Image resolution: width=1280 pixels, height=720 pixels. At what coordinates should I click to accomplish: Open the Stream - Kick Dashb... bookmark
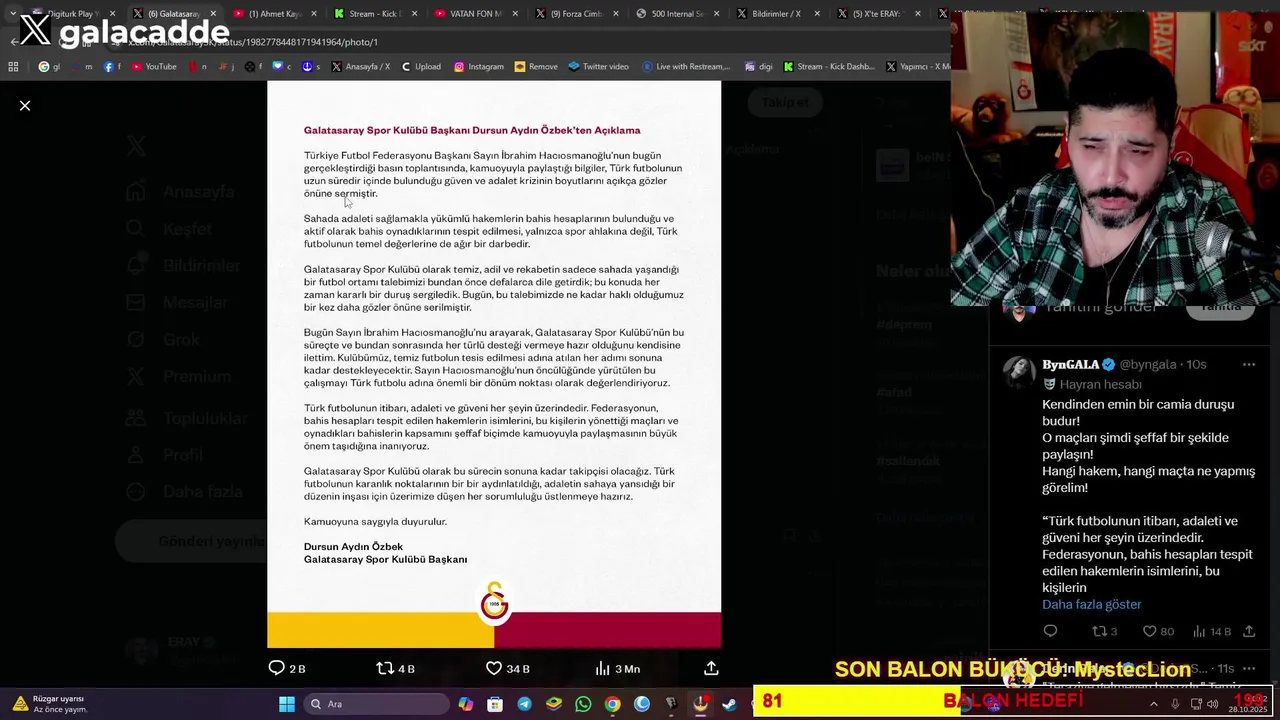pos(829,66)
